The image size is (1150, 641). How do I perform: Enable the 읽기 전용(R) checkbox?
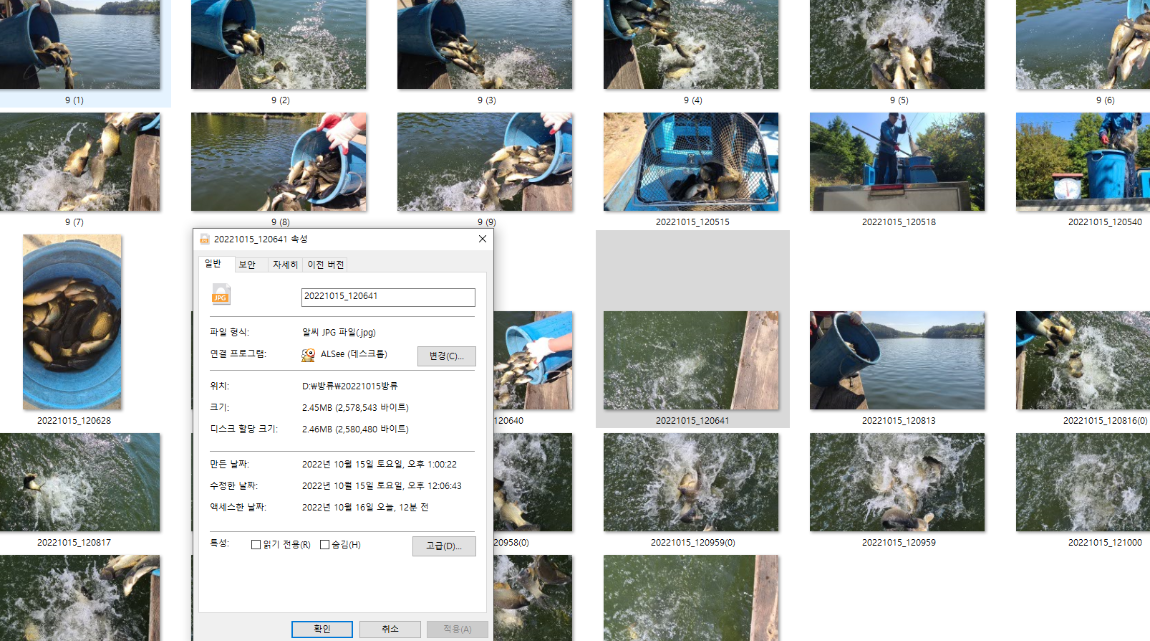[x=256, y=545]
